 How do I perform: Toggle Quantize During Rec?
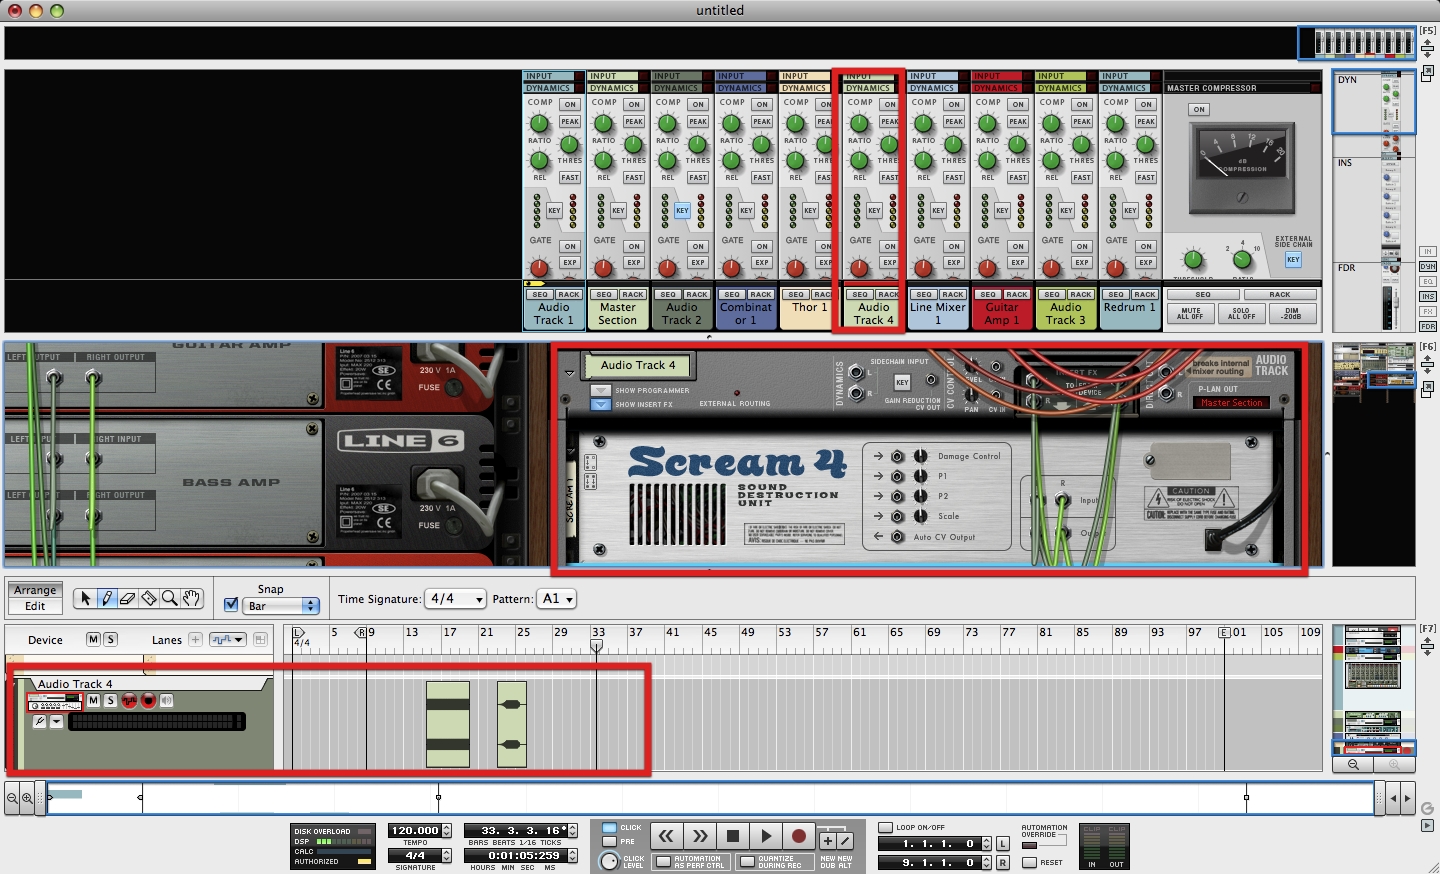coord(747,861)
